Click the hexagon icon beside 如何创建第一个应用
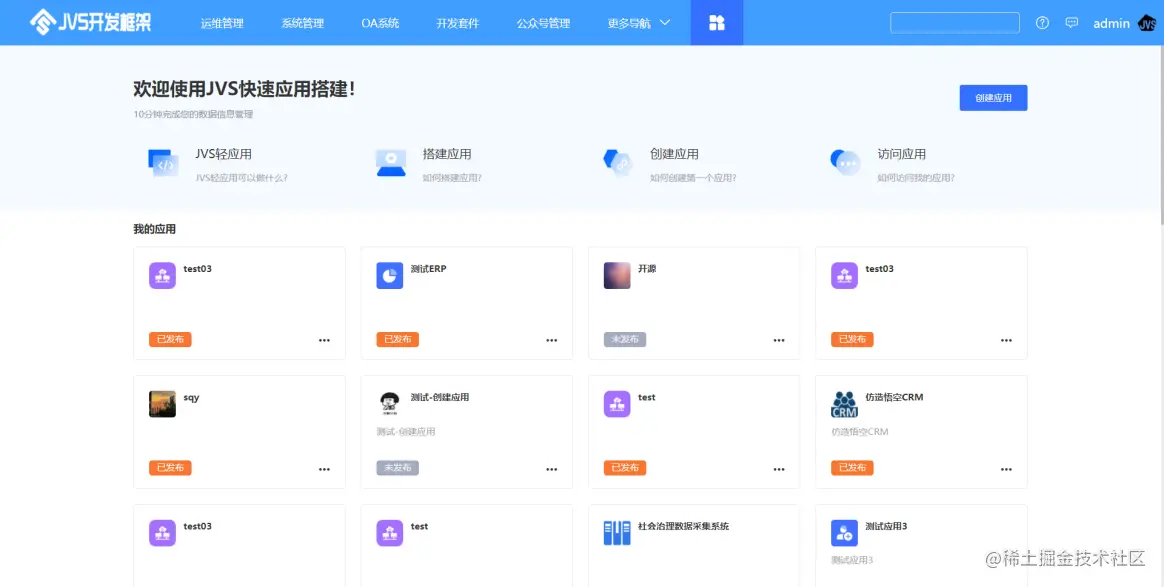This screenshot has width=1164, height=587. pyautogui.click(x=618, y=163)
